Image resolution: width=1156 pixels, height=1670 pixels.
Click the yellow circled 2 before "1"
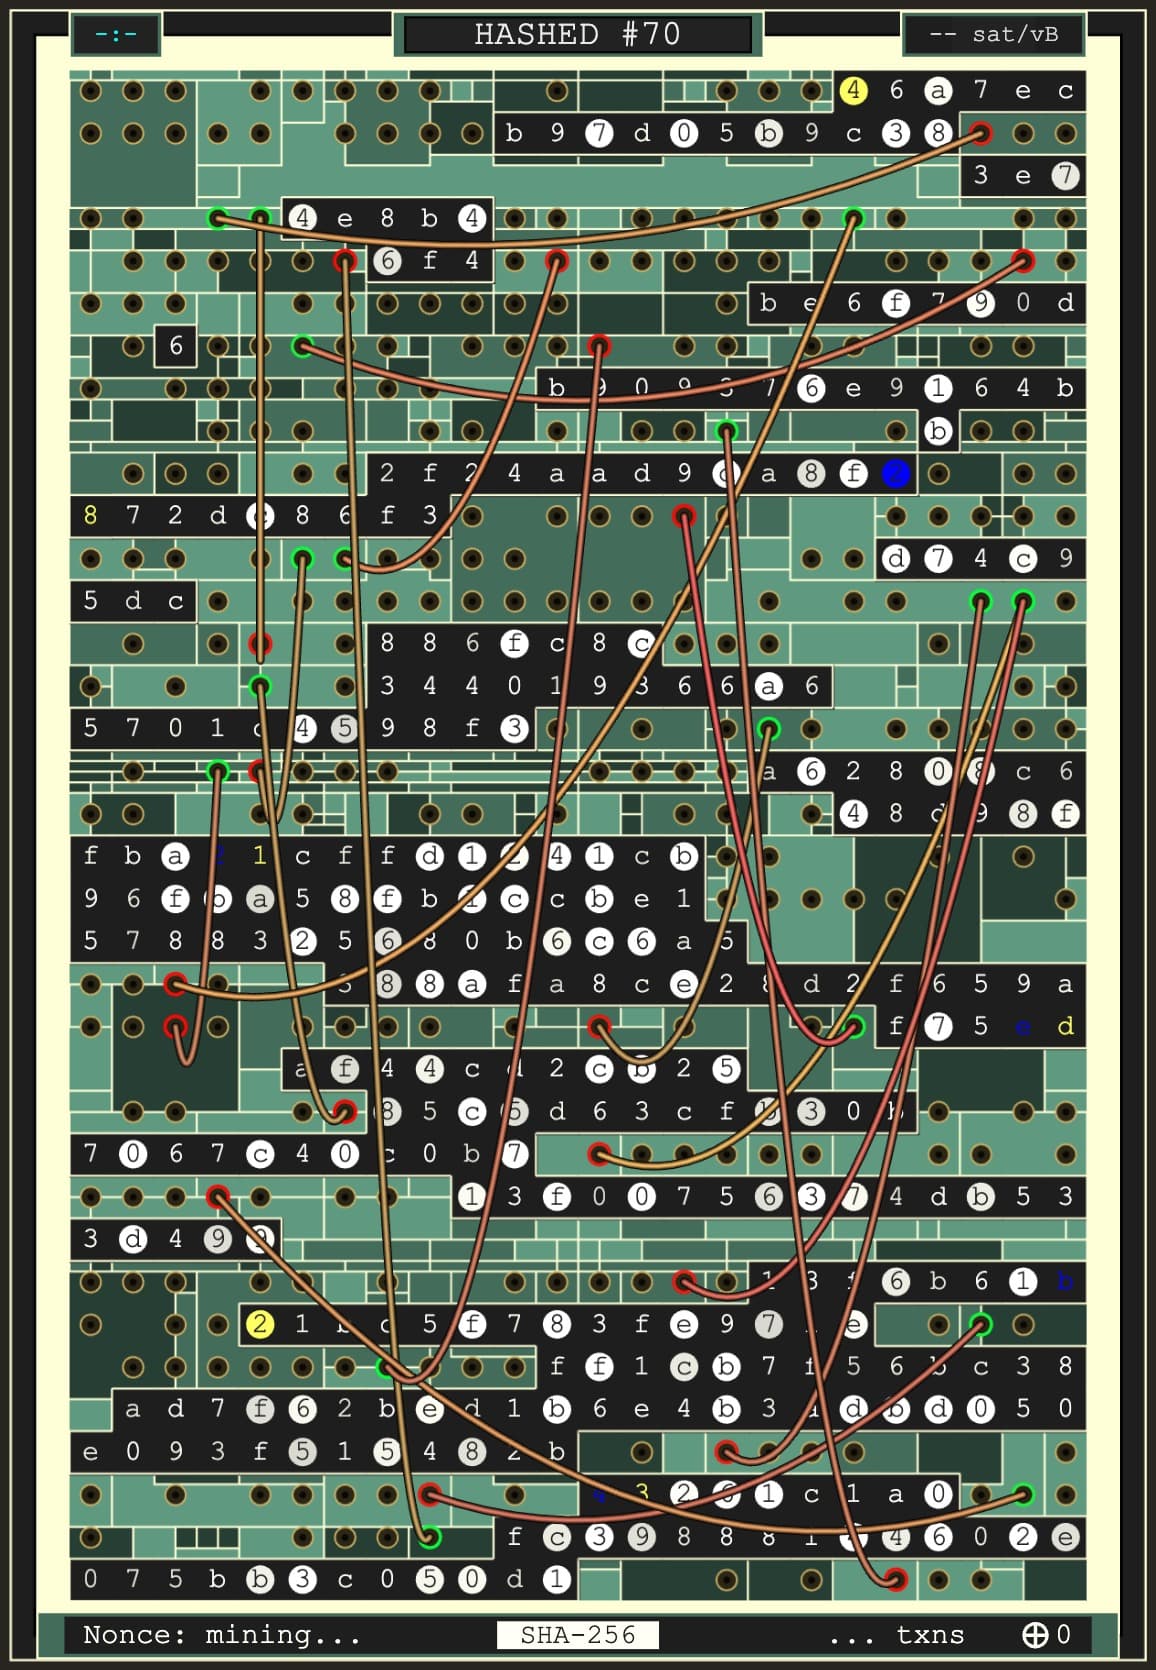coord(260,1324)
